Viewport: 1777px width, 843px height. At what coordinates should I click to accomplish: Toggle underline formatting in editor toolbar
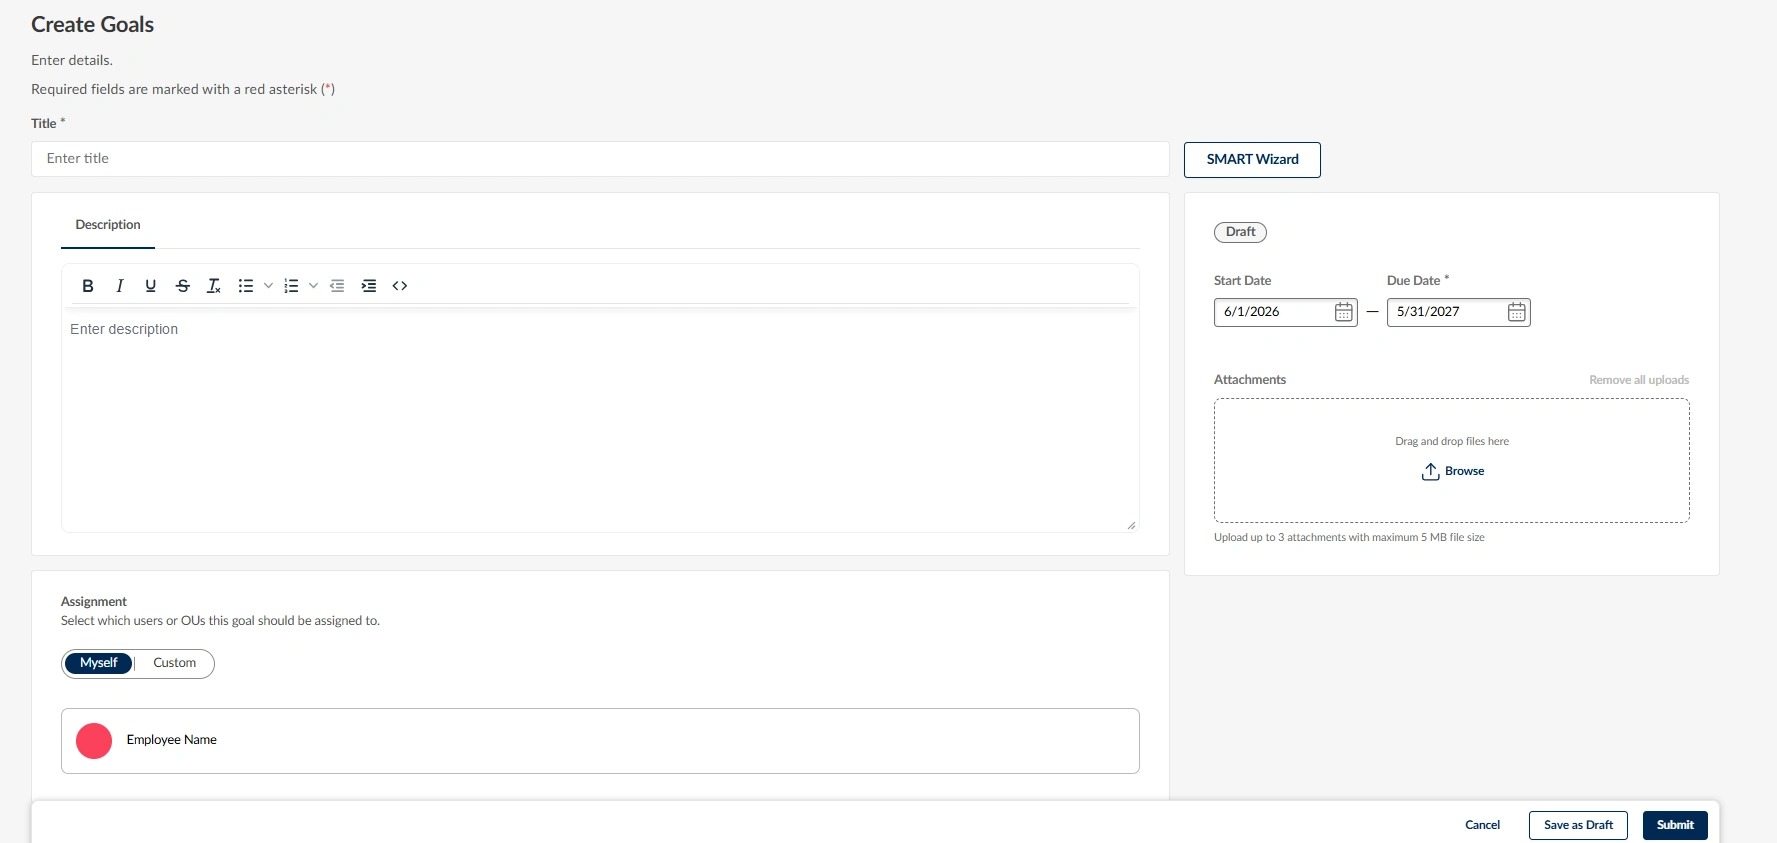pyautogui.click(x=151, y=286)
